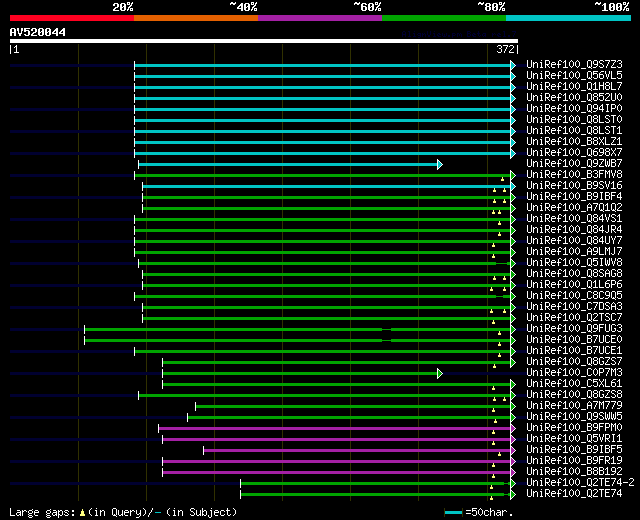
Task: Open the UniRef100_Q8GZS7 hit
Action: pos(574,362)
